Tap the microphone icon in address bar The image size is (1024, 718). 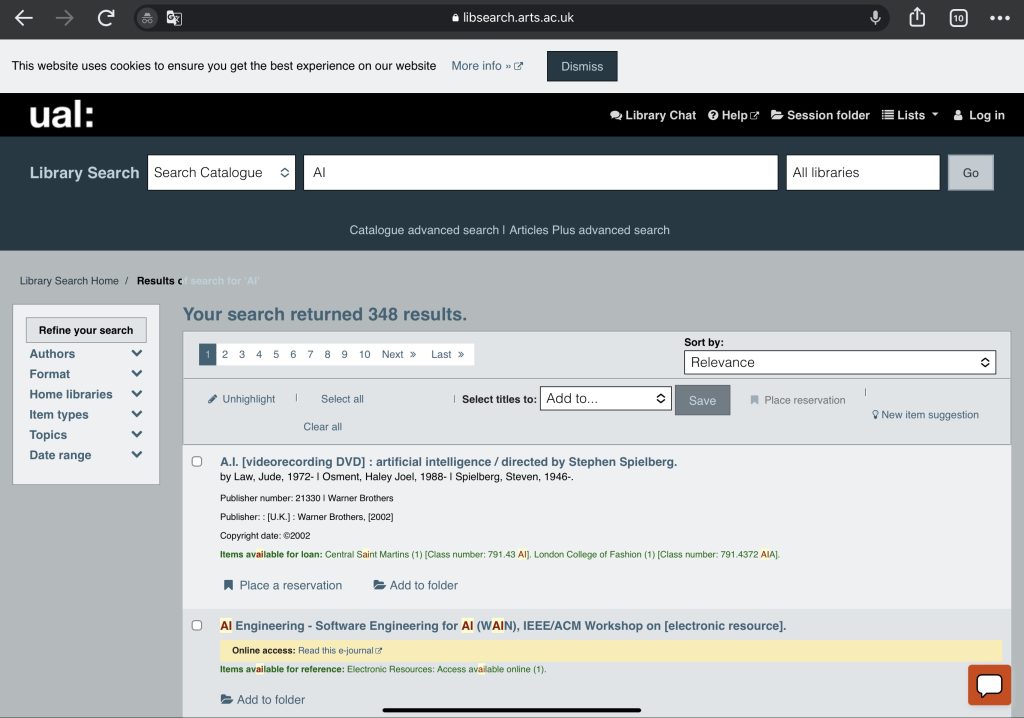coord(876,18)
